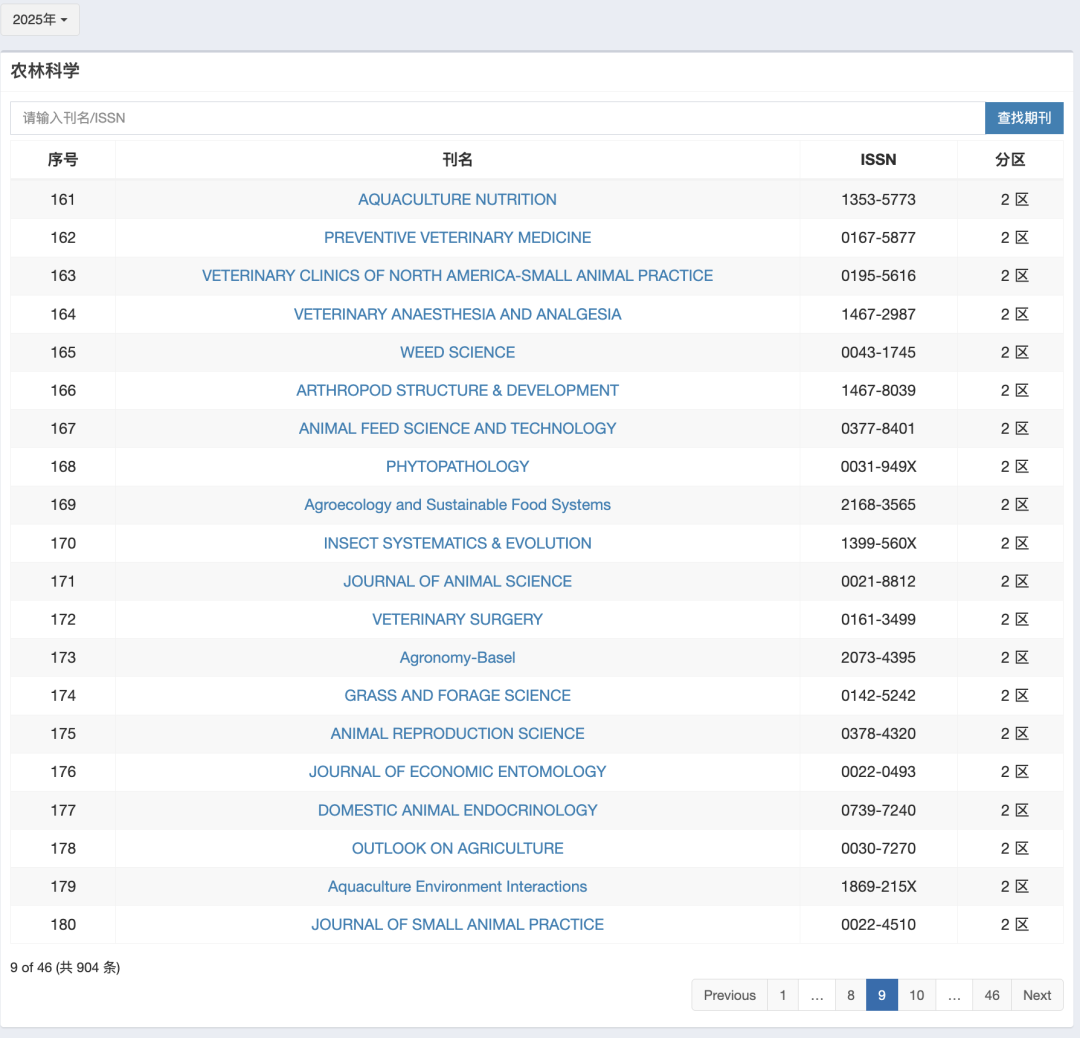The width and height of the screenshot is (1080, 1038).
Task: Click the ISSN column header
Action: click(x=878, y=160)
